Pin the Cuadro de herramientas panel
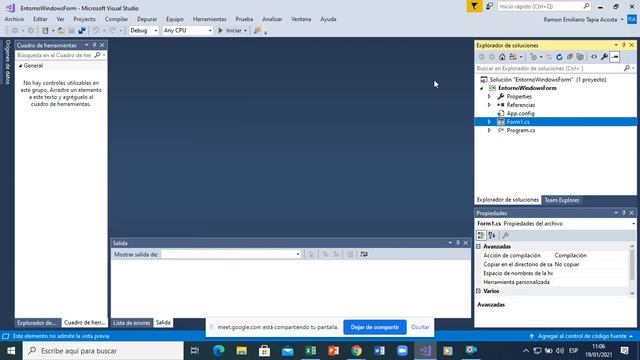 point(94,45)
